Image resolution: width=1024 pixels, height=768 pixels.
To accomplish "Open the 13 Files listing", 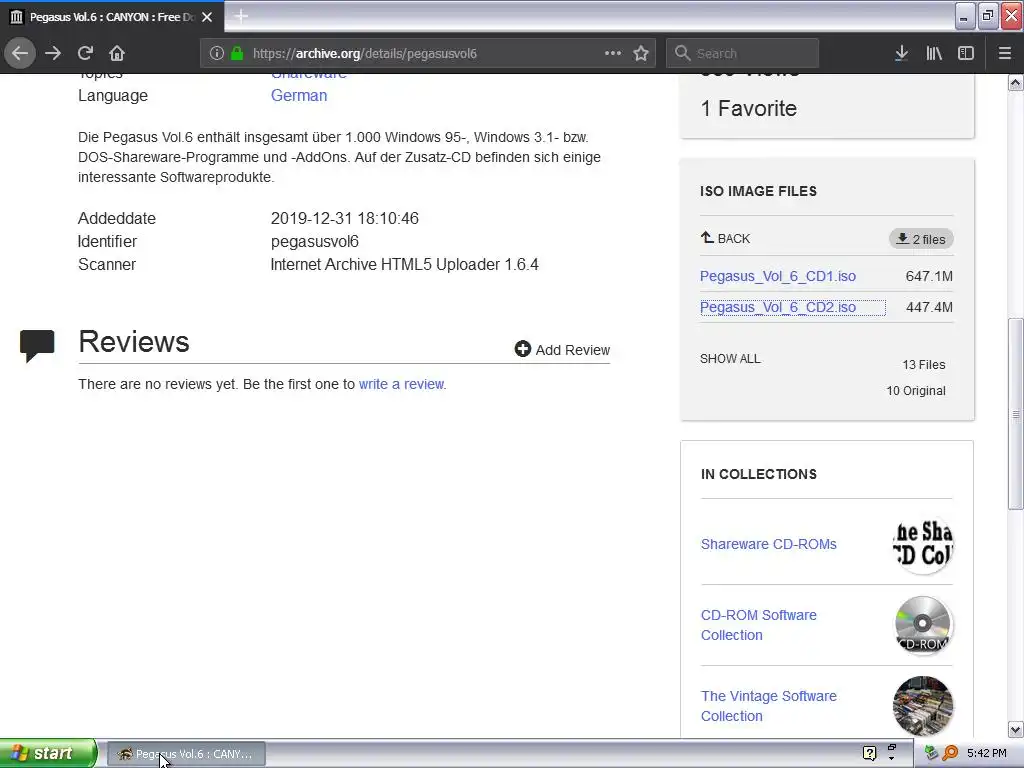I will click(923, 364).
